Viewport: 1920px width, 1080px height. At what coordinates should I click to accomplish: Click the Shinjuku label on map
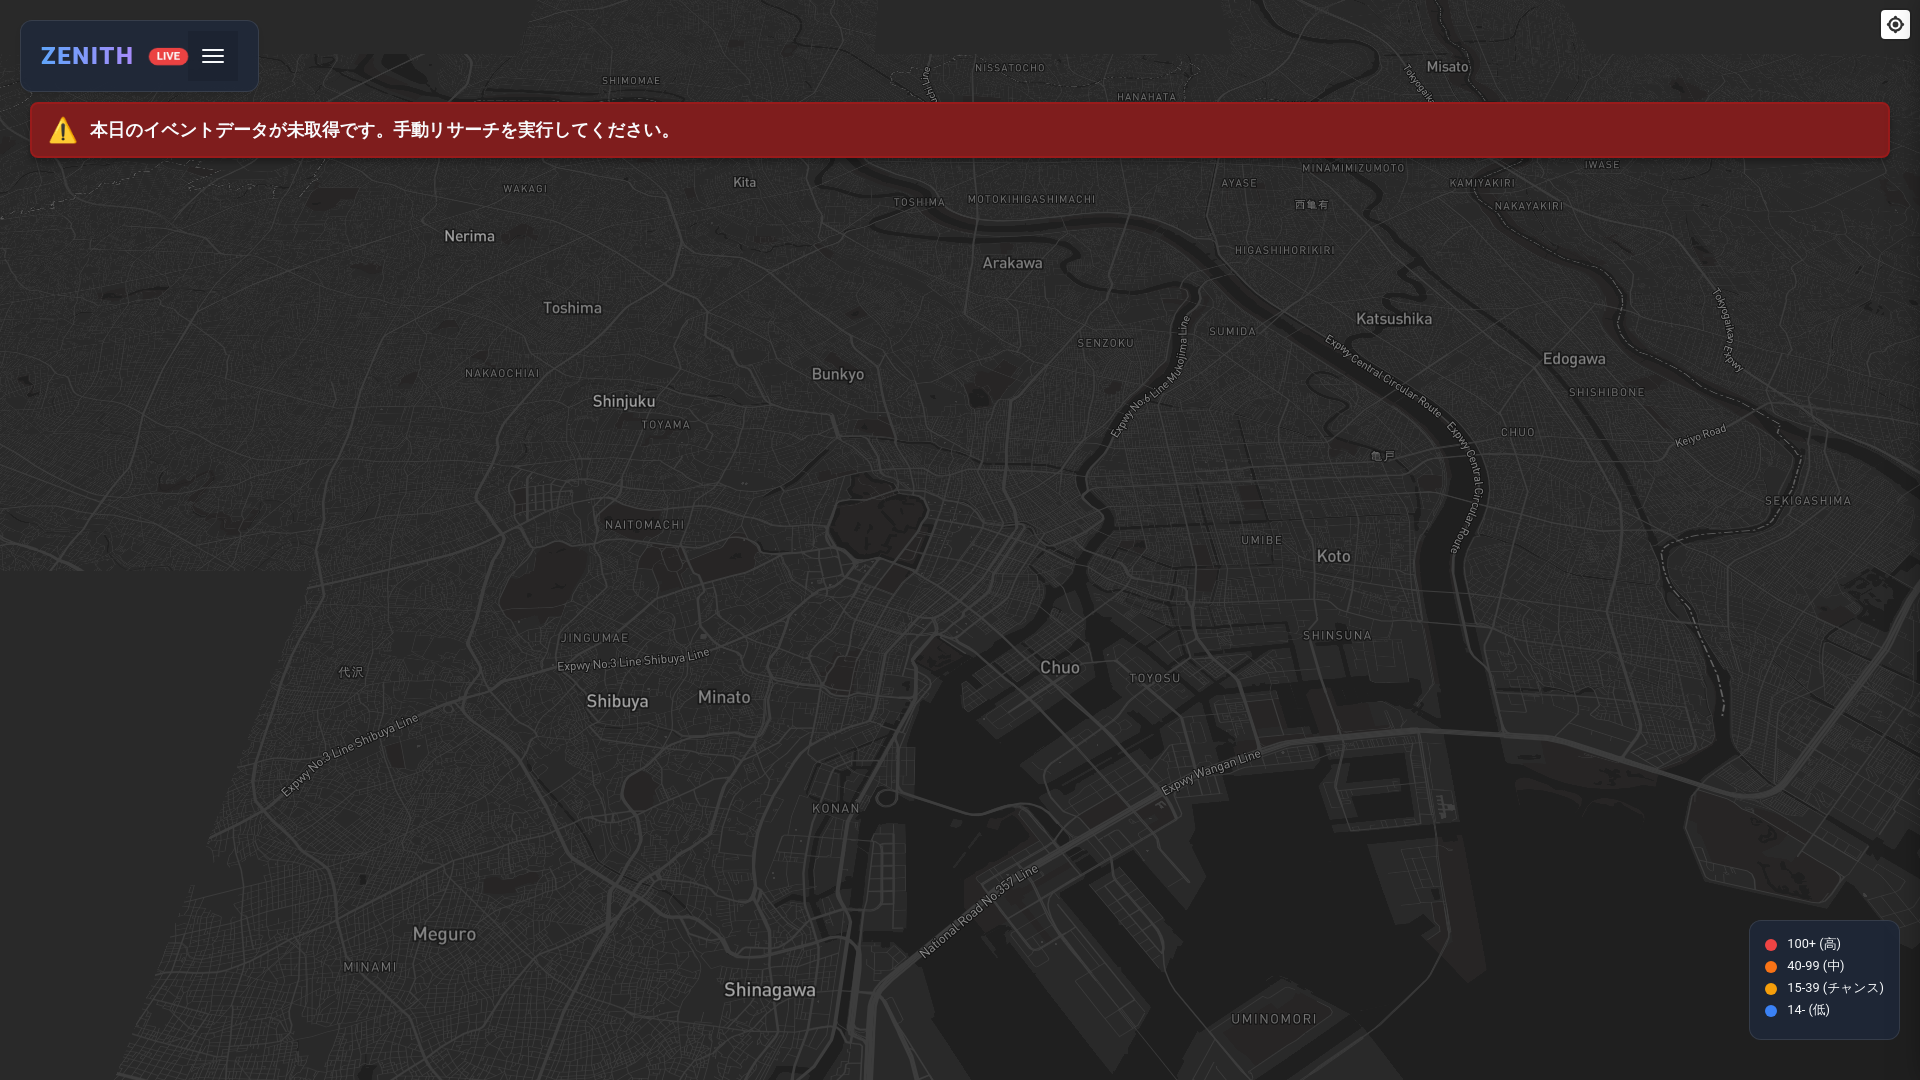tap(624, 401)
